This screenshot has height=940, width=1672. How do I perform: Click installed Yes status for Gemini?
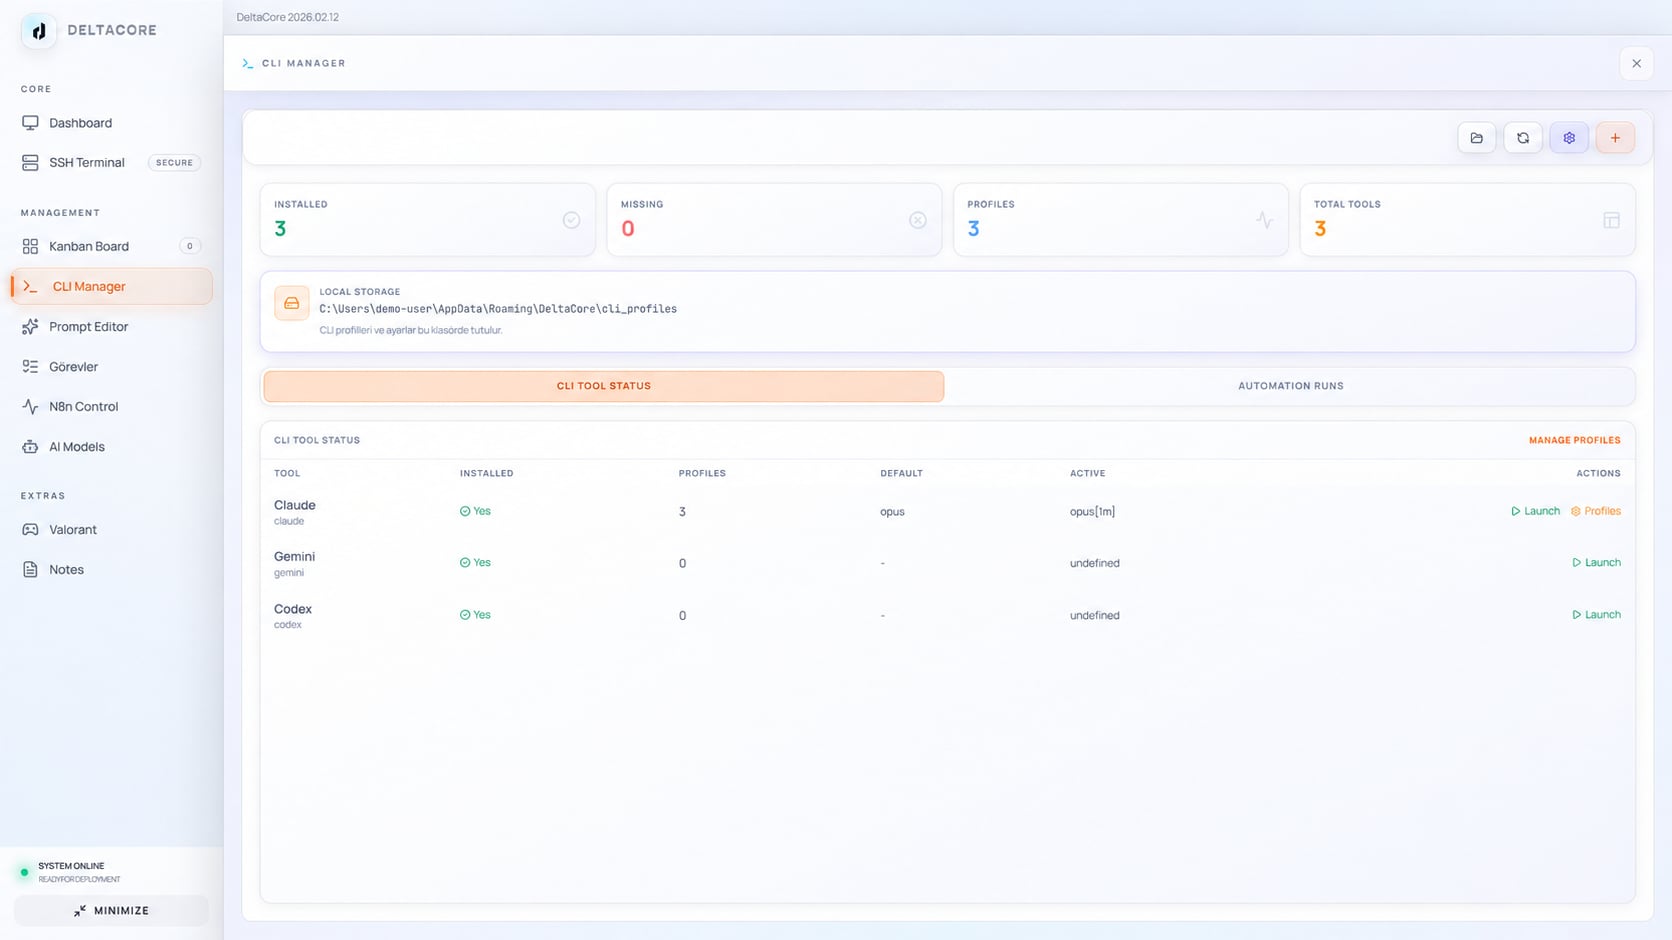475,563
